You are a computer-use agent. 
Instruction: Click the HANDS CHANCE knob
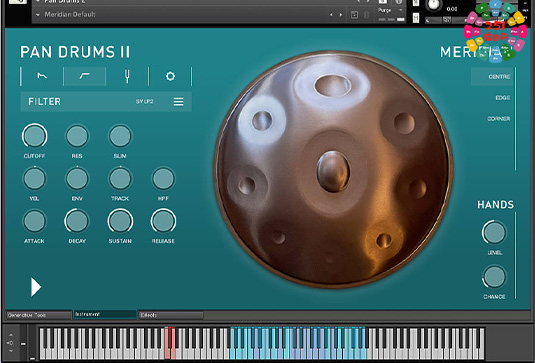click(494, 277)
